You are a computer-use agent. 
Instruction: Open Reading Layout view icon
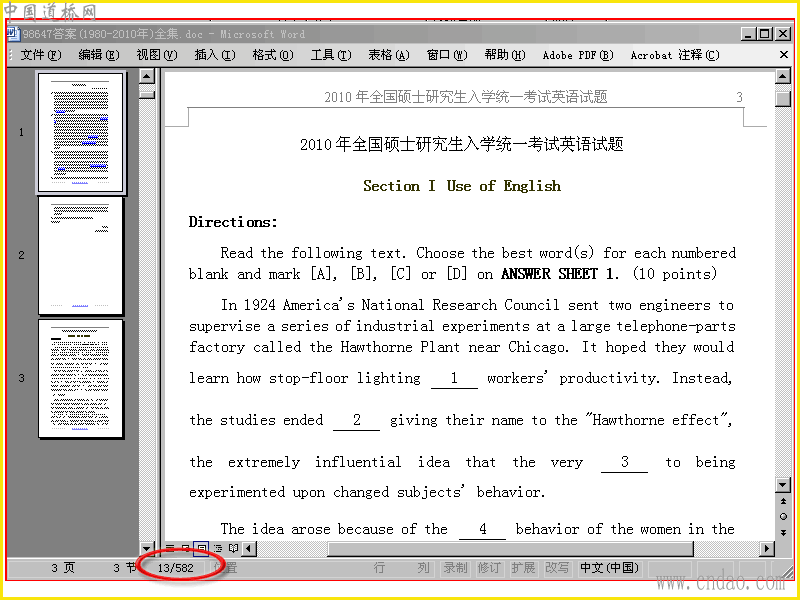tap(233, 548)
